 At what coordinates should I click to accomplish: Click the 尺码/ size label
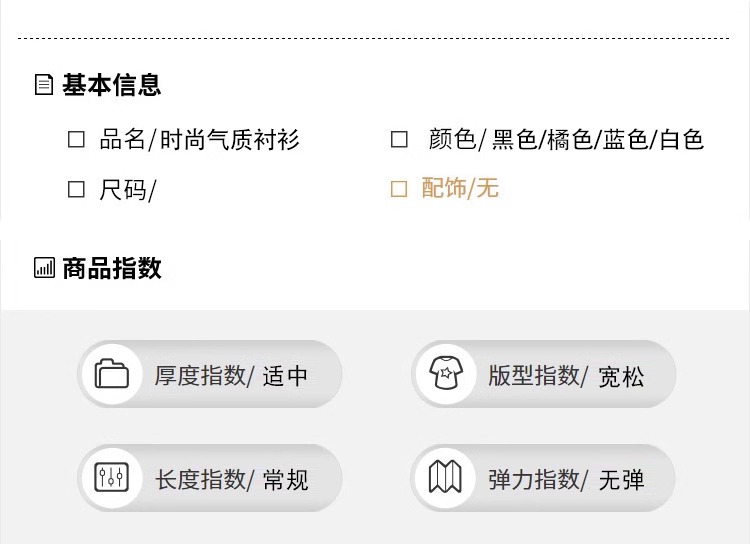click(127, 189)
